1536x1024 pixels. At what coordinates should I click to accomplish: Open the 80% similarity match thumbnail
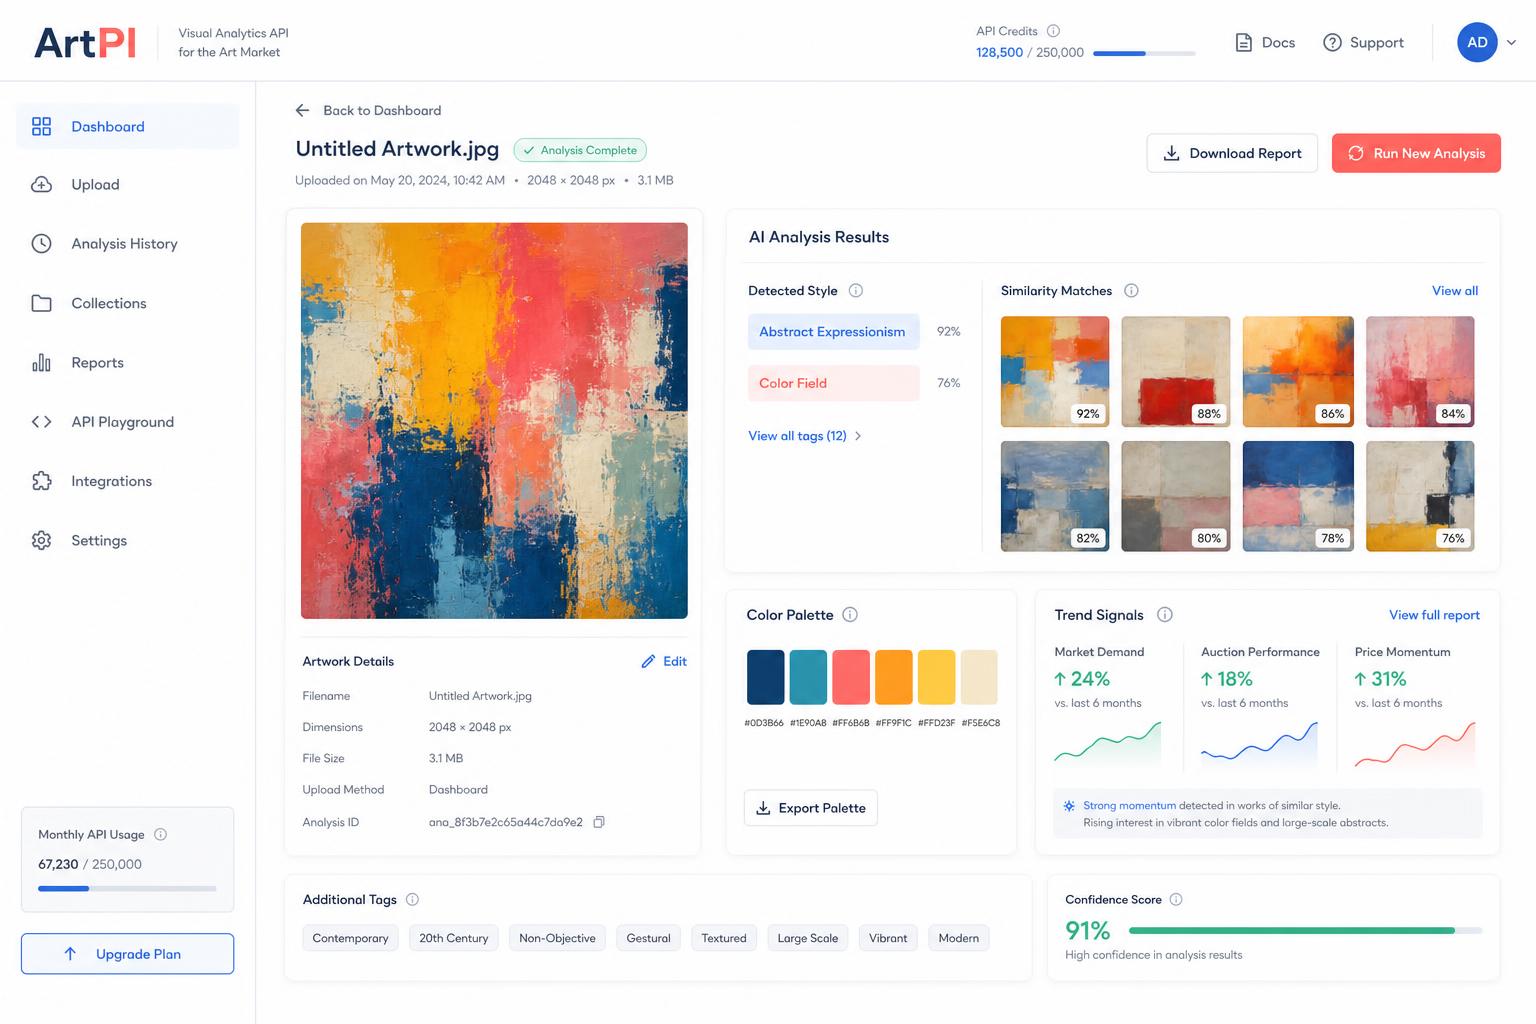tap(1176, 496)
